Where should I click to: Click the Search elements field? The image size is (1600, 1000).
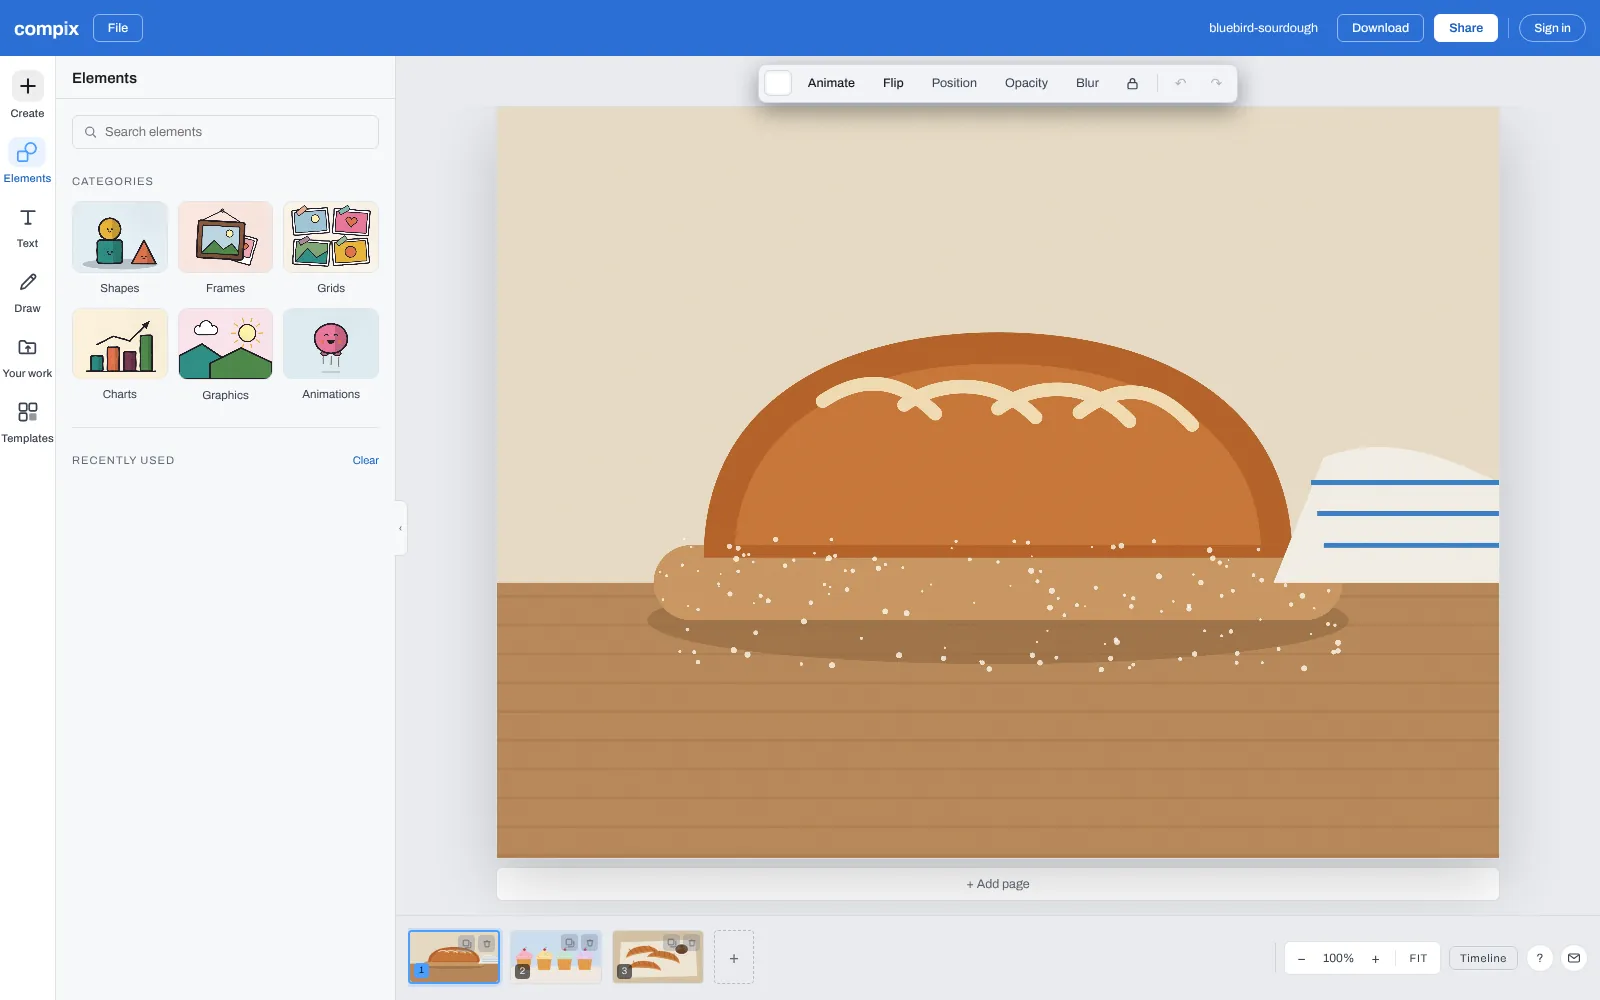[225, 132]
